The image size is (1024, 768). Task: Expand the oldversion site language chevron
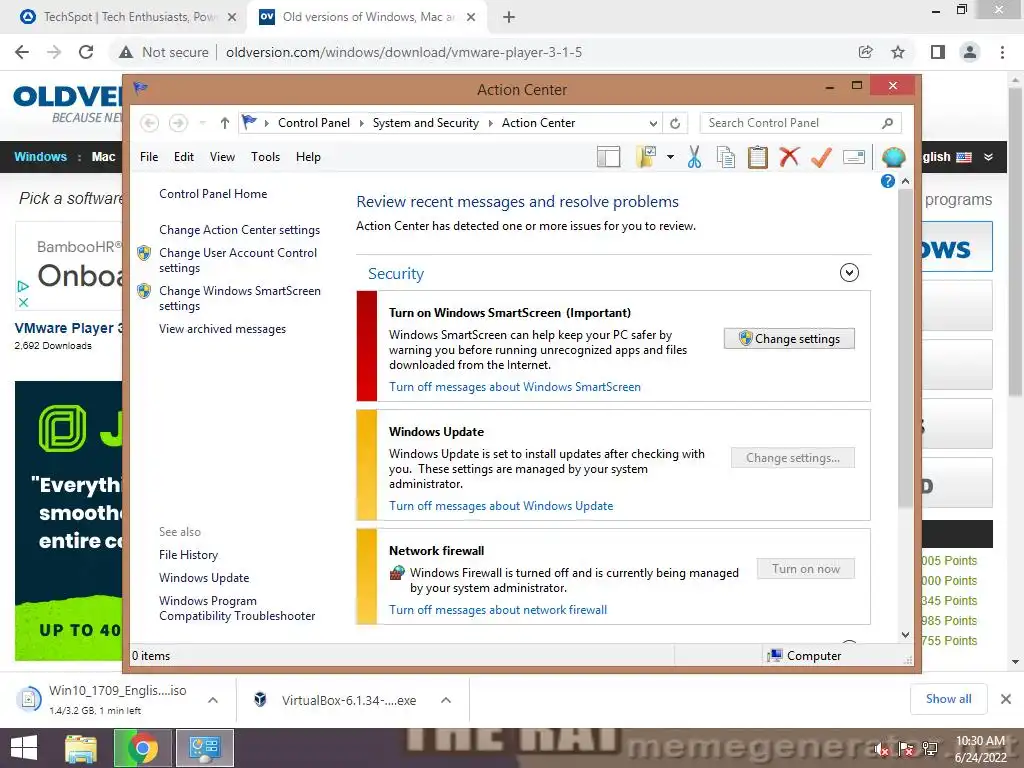pyautogui.click(x=989, y=157)
